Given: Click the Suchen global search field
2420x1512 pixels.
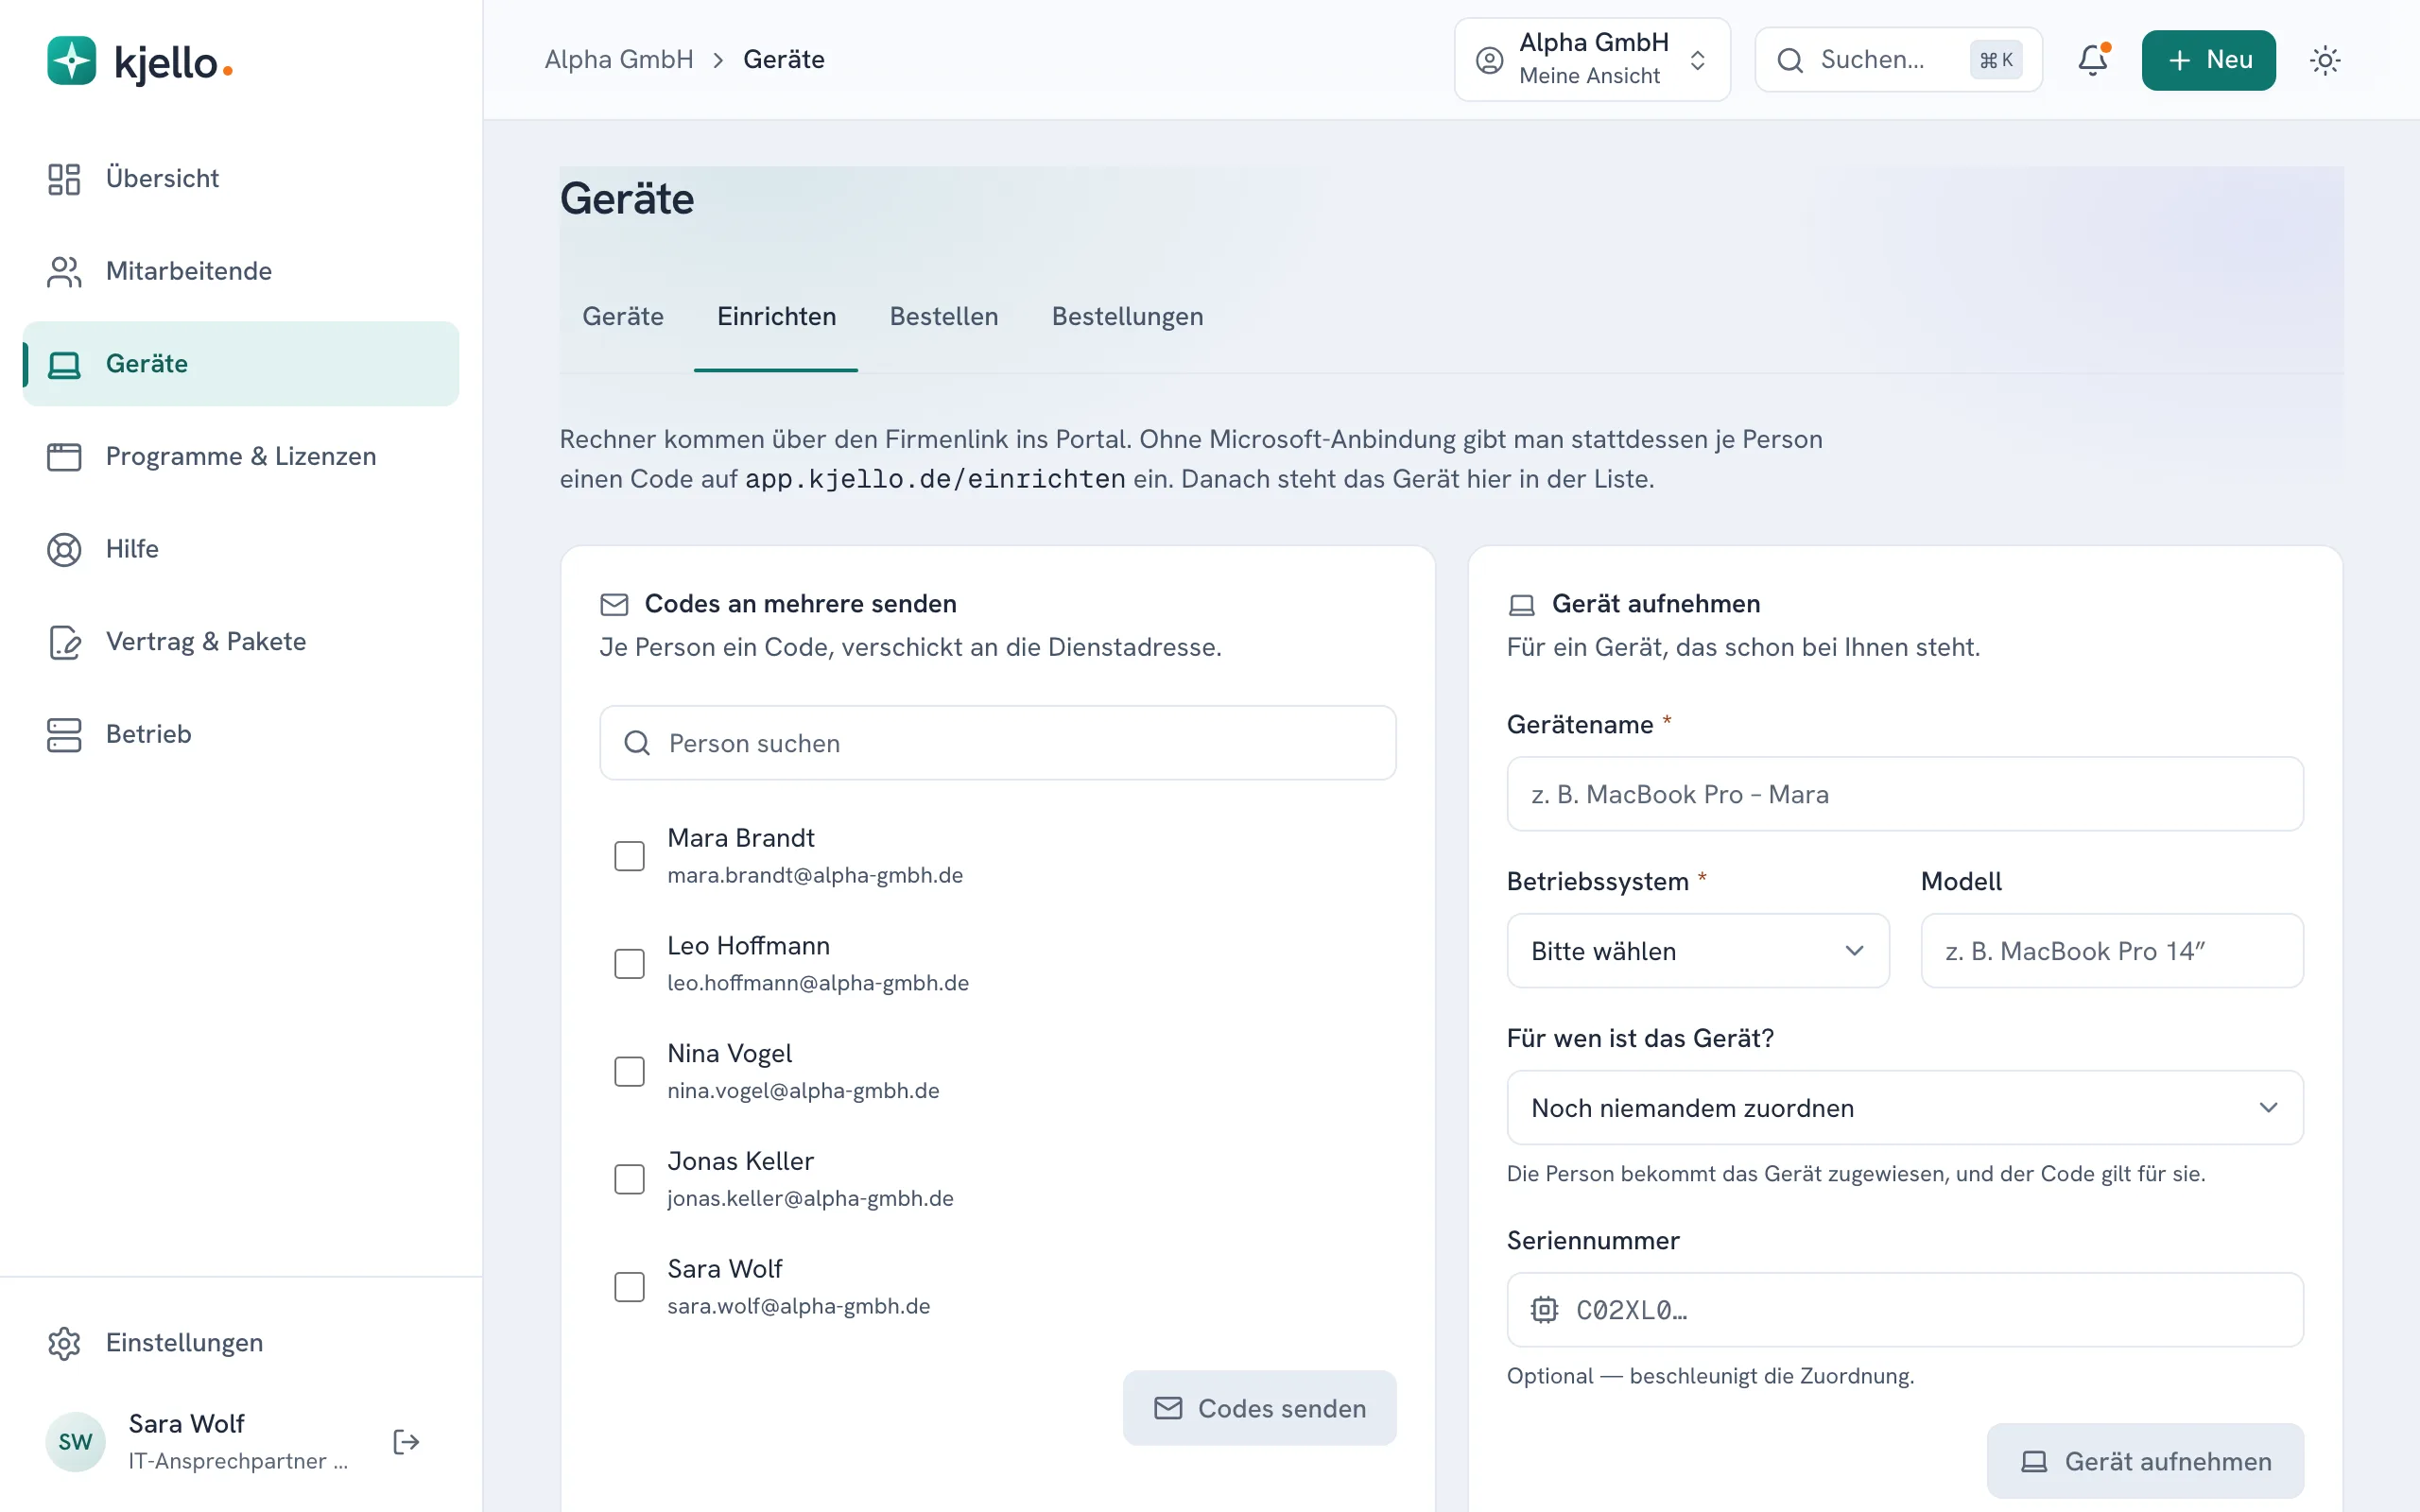Looking at the screenshot, I should pos(1898,60).
